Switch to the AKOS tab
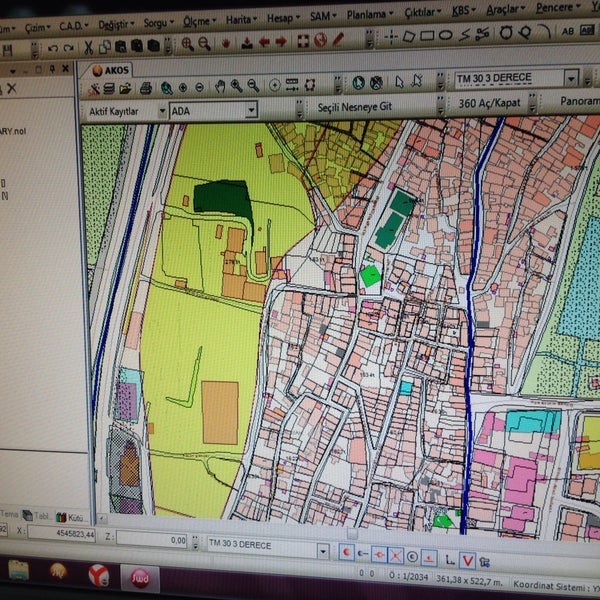This screenshot has width=600, height=600. pyautogui.click(x=111, y=70)
